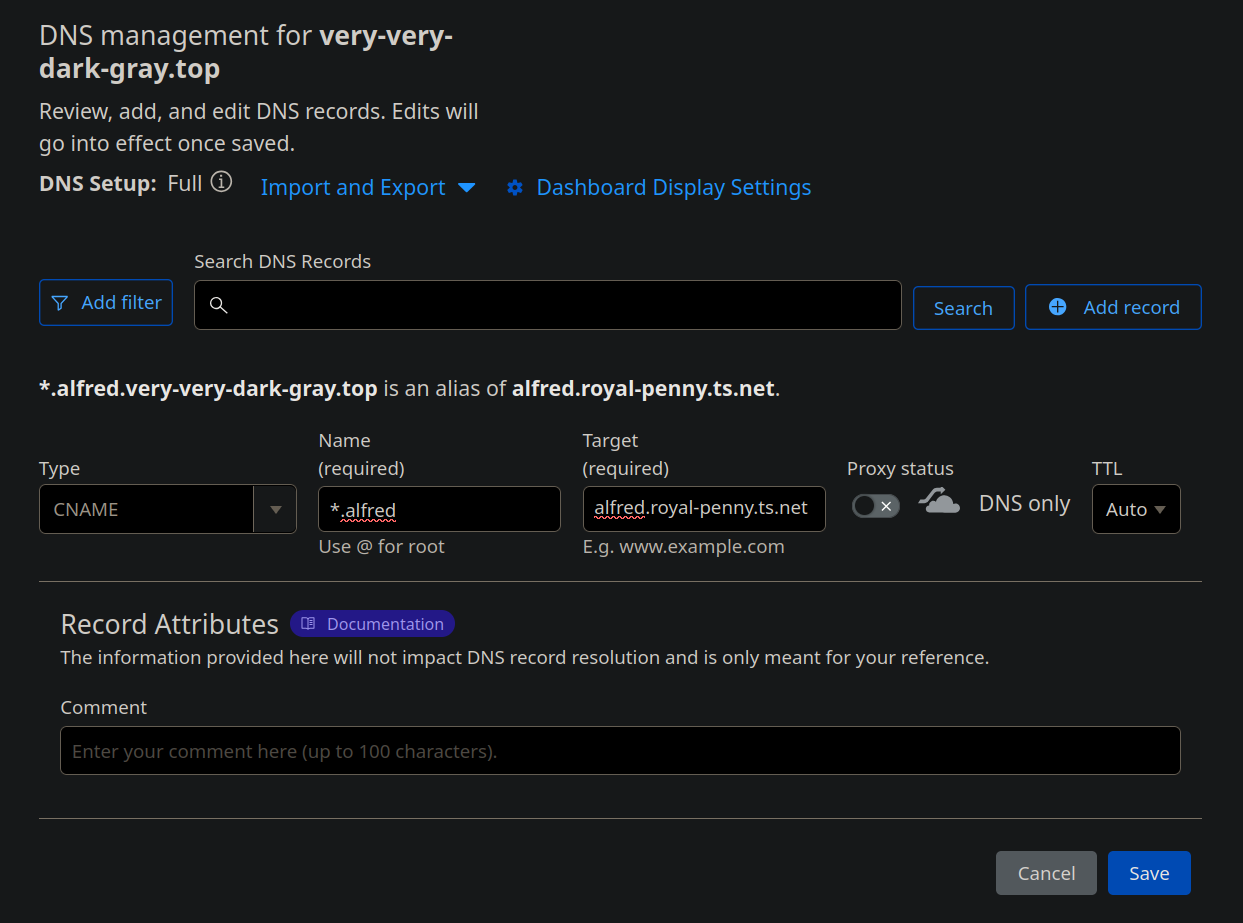Toggle the Proxy status switch
The image size is (1243, 923).
pyautogui.click(x=875, y=506)
